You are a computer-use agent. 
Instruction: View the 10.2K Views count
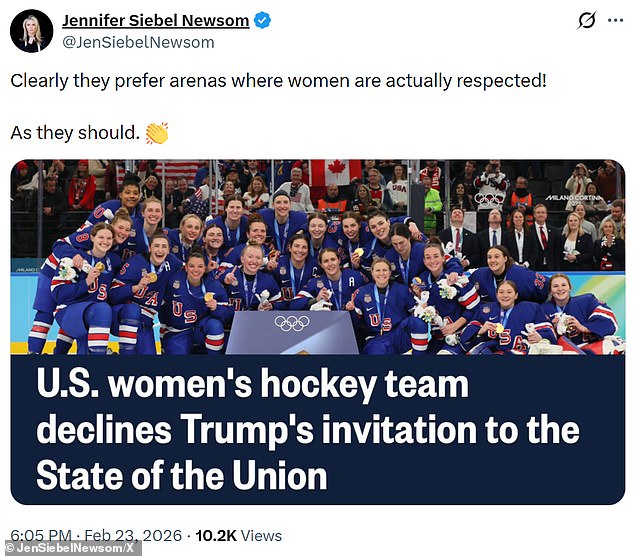coord(238,537)
